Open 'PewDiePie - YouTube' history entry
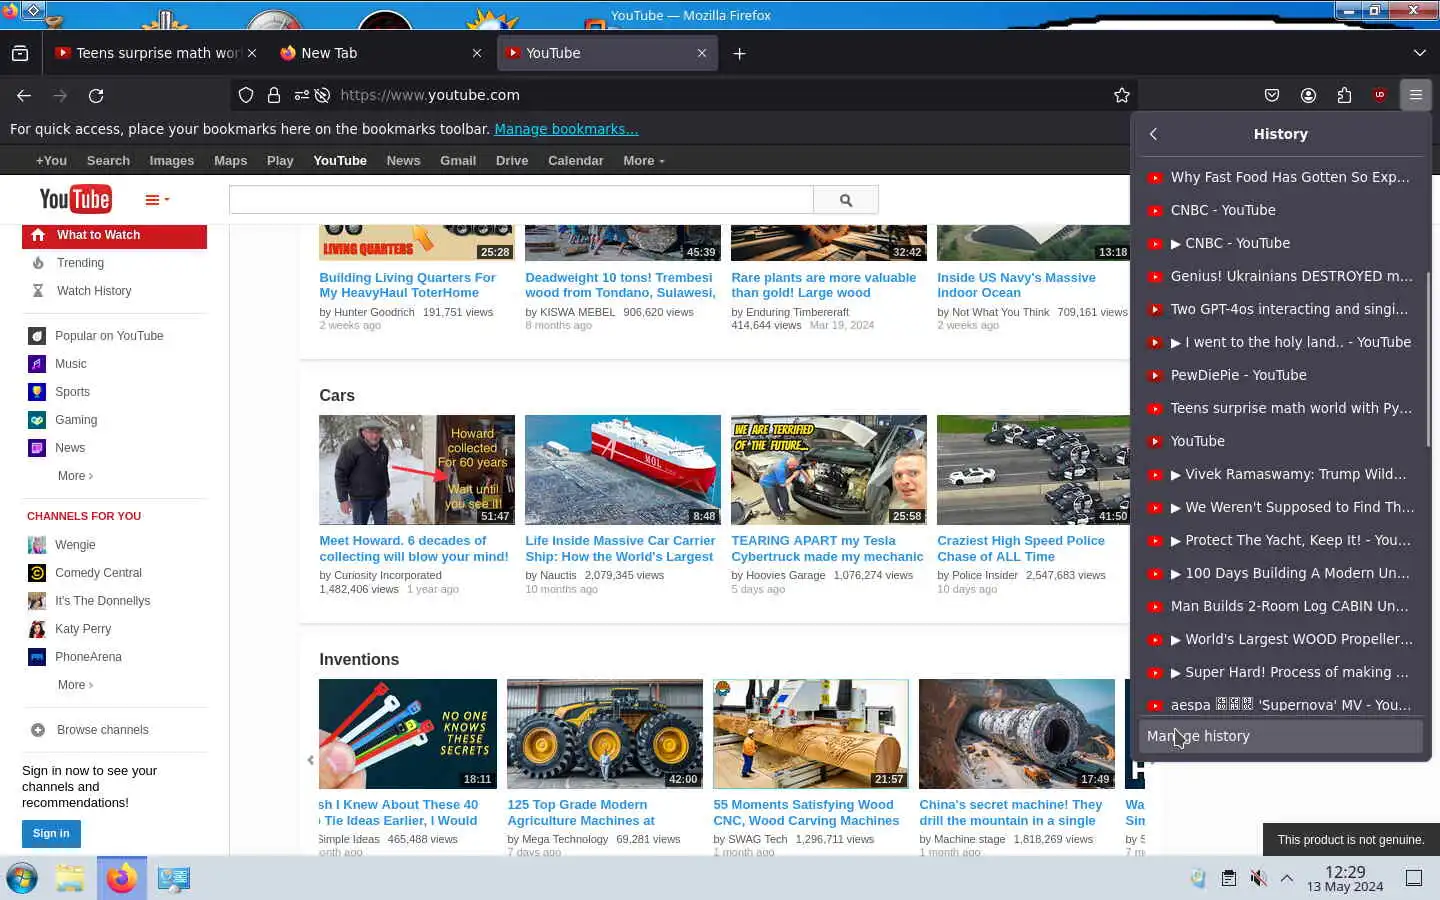The width and height of the screenshot is (1440, 900). click(x=1280, y=375)
